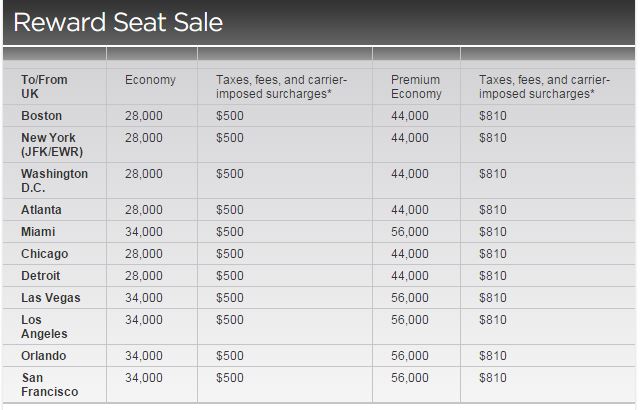Select the Los Angeles destination cell
Viewport: 643px width, 410px height.
pyautogui.click(x=44, y=327)
